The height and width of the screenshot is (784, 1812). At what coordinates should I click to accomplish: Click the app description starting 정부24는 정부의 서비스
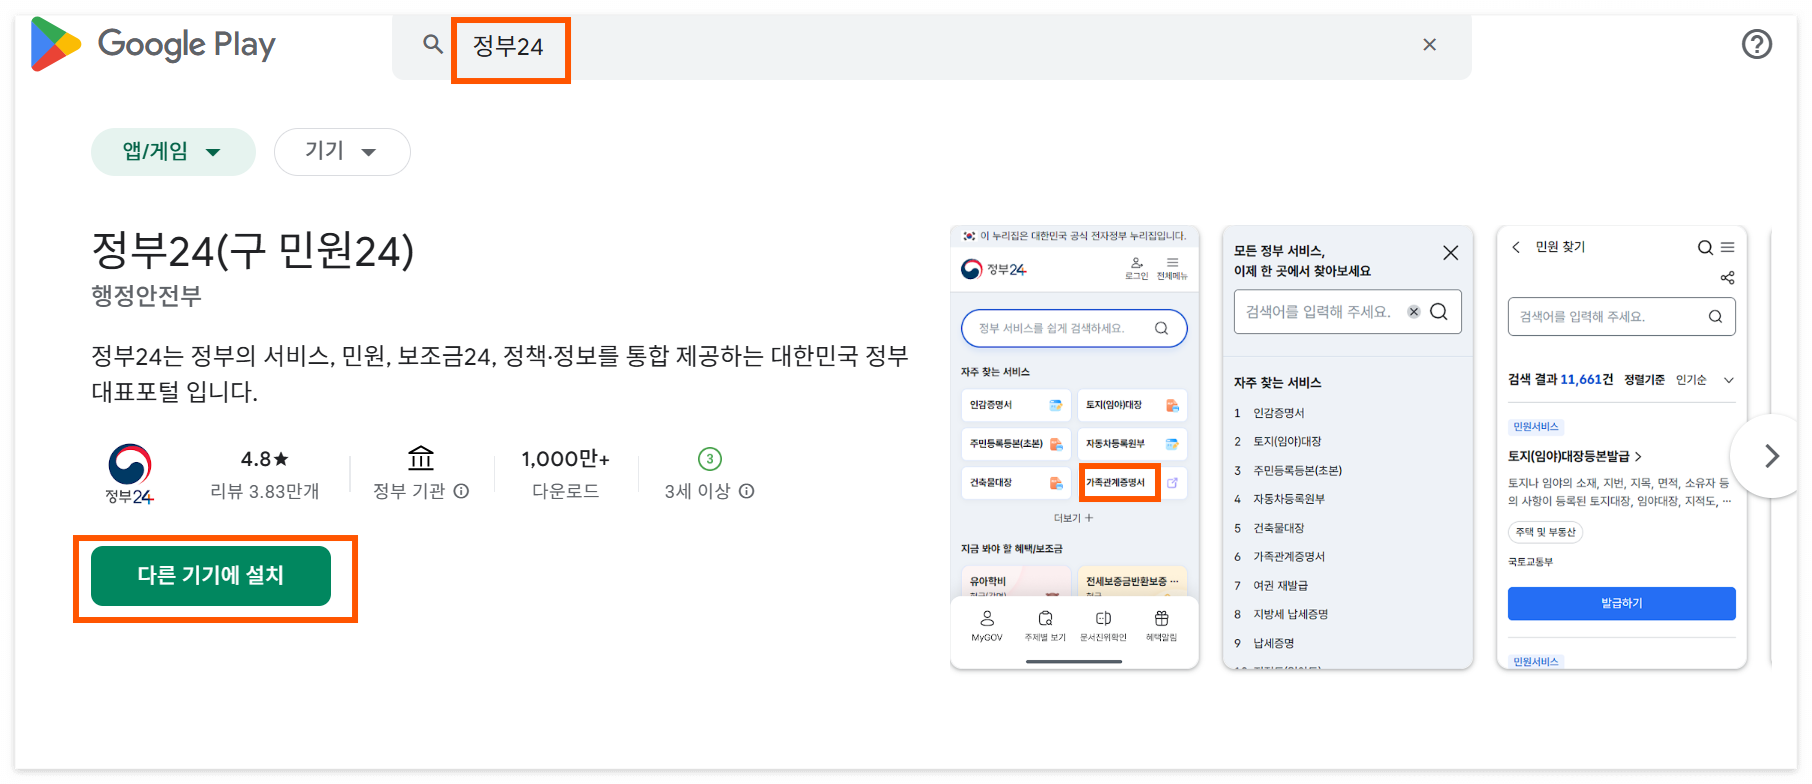click(500, 373)
